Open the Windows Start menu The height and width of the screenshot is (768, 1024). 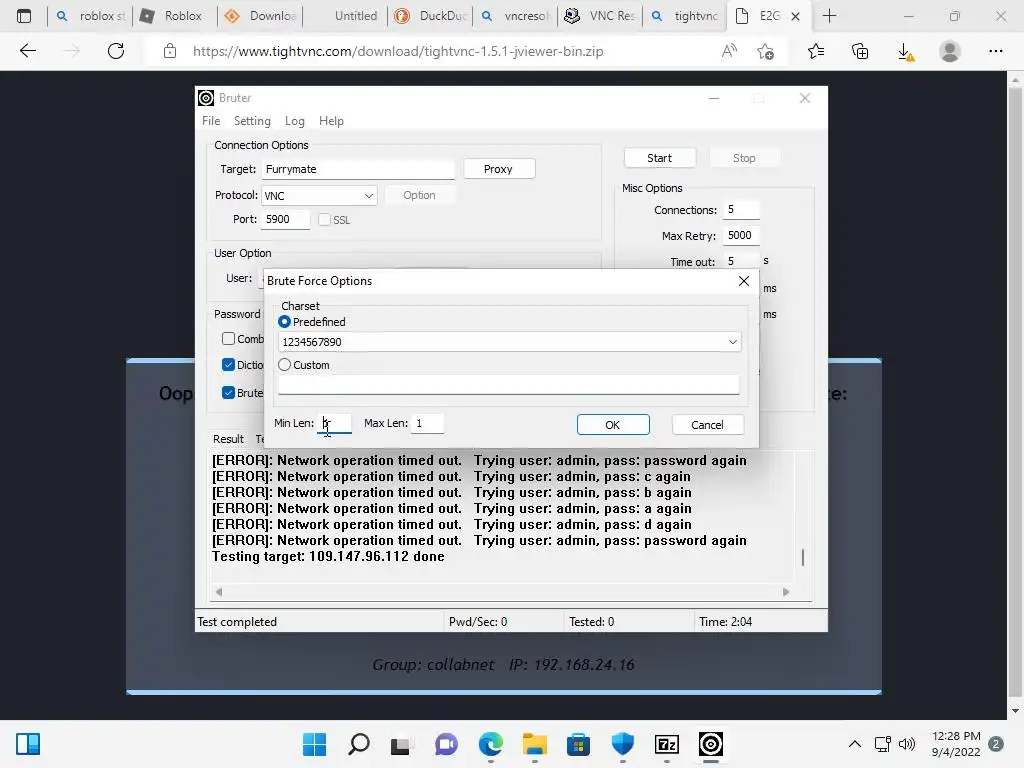[x=314, y=744]
